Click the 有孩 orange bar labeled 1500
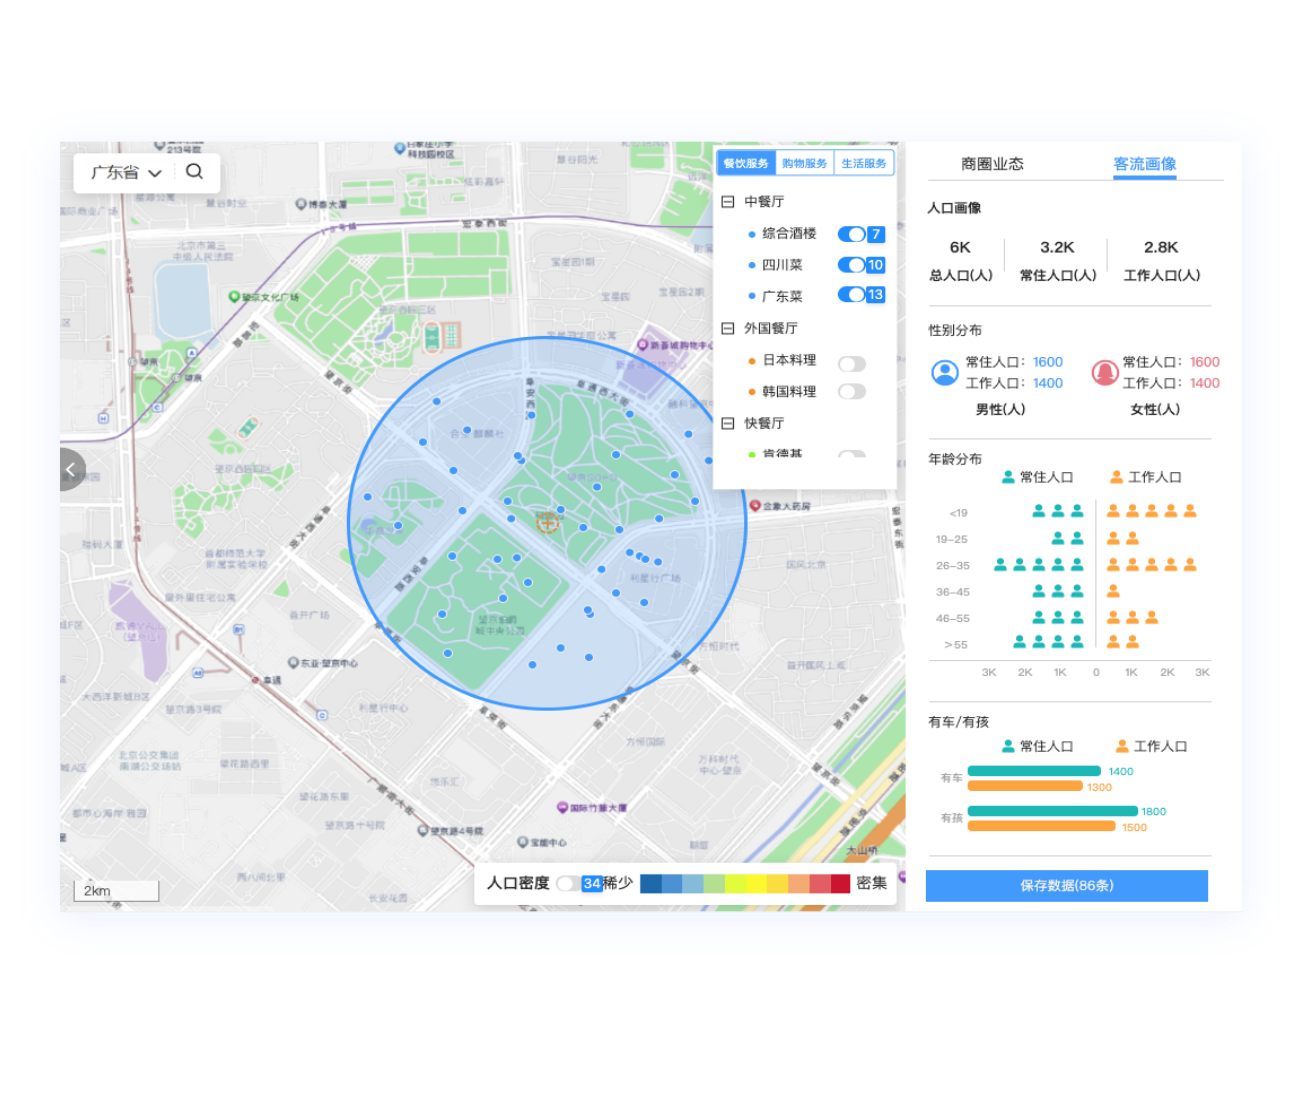 (1041, 826)
